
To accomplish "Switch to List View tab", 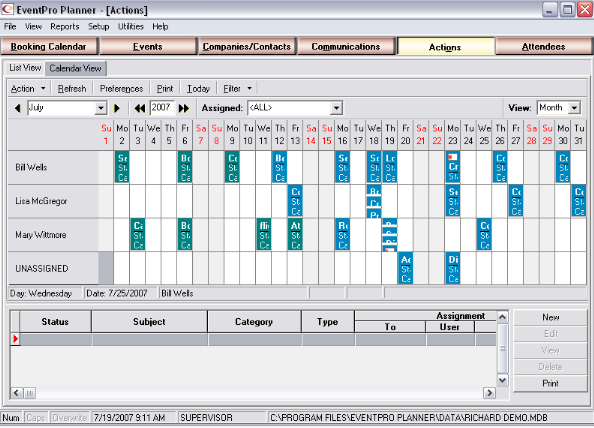I will coord(25,68).
